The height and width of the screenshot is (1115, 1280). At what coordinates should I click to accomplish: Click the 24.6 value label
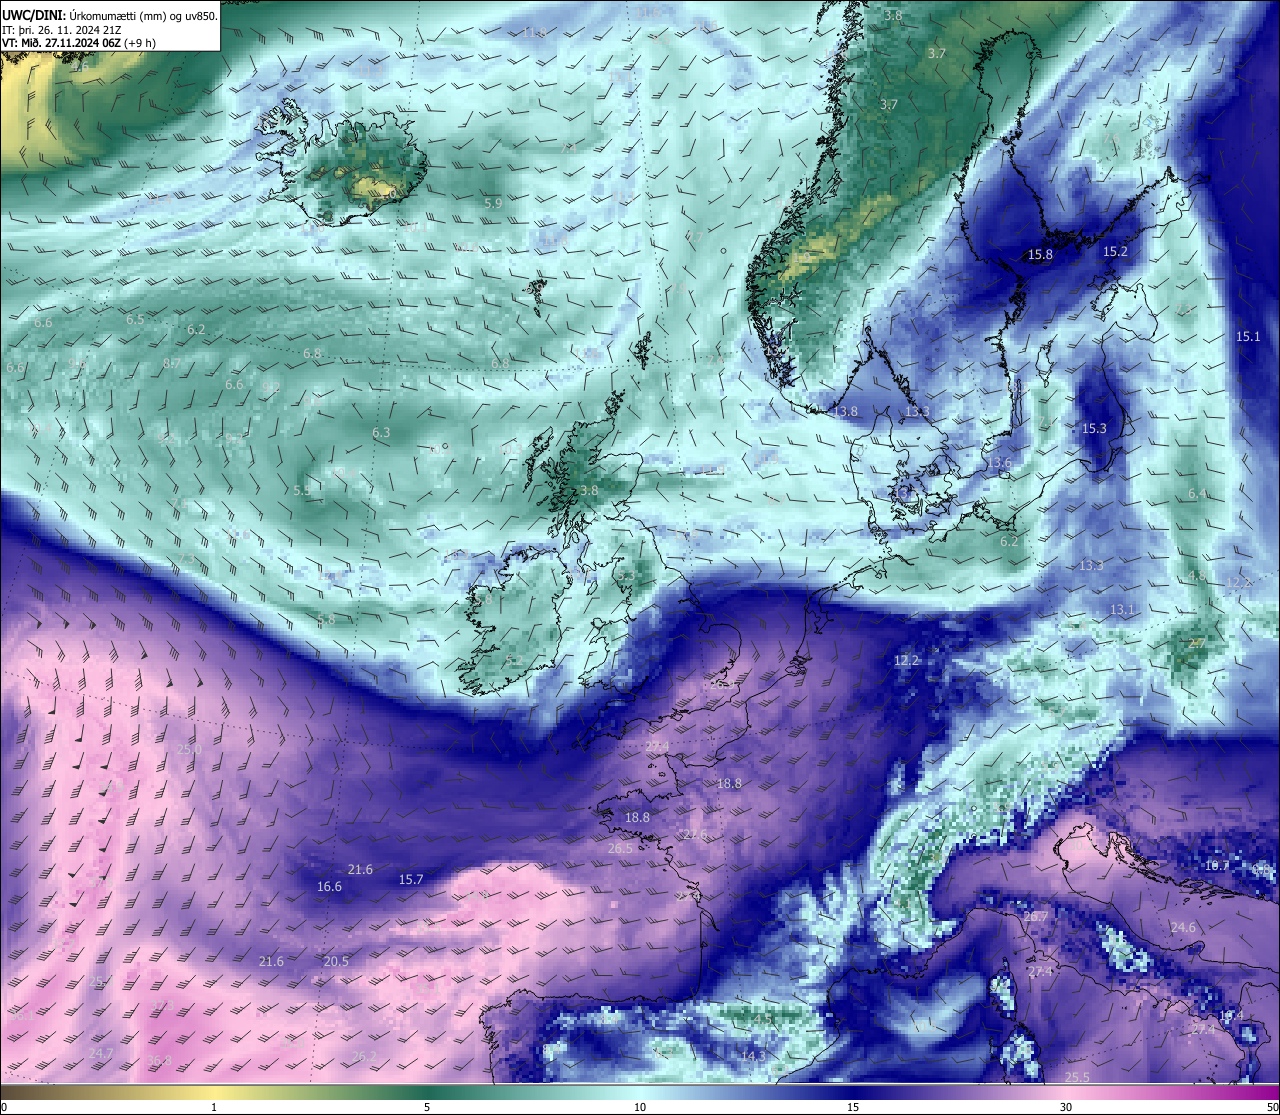click(x=1183, y=928)
